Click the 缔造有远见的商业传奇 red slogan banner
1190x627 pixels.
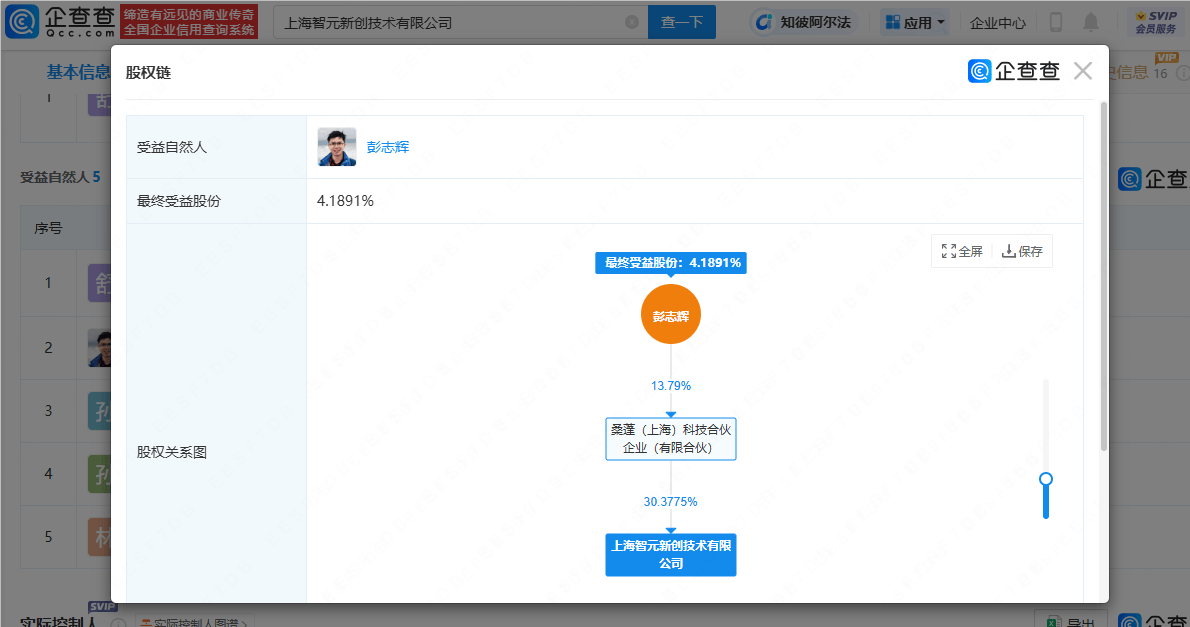point(189,21)
